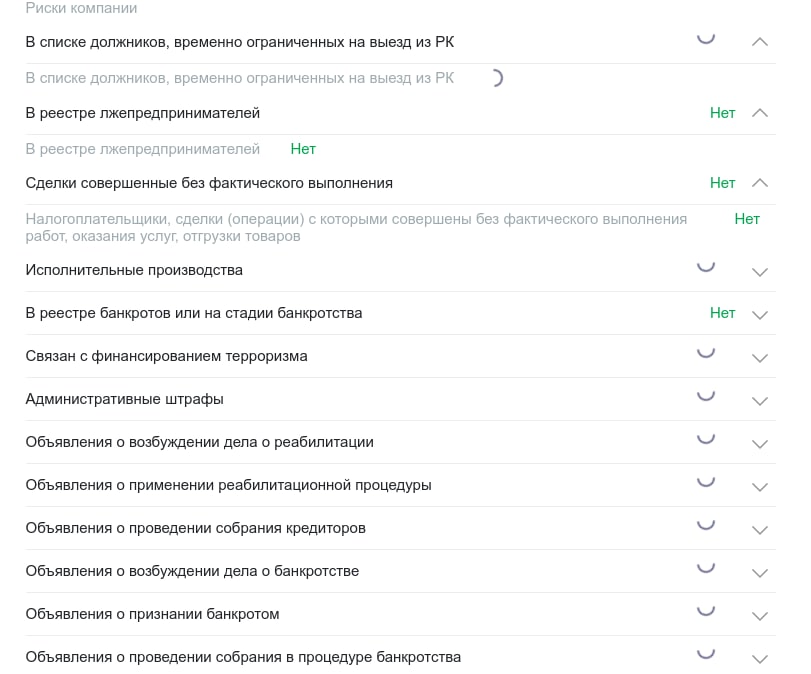The image size is (811, 674).
Task: Click green 'Нет' next to gray lжепредпринимателей sub-row
Action: [x=303, y=149]
